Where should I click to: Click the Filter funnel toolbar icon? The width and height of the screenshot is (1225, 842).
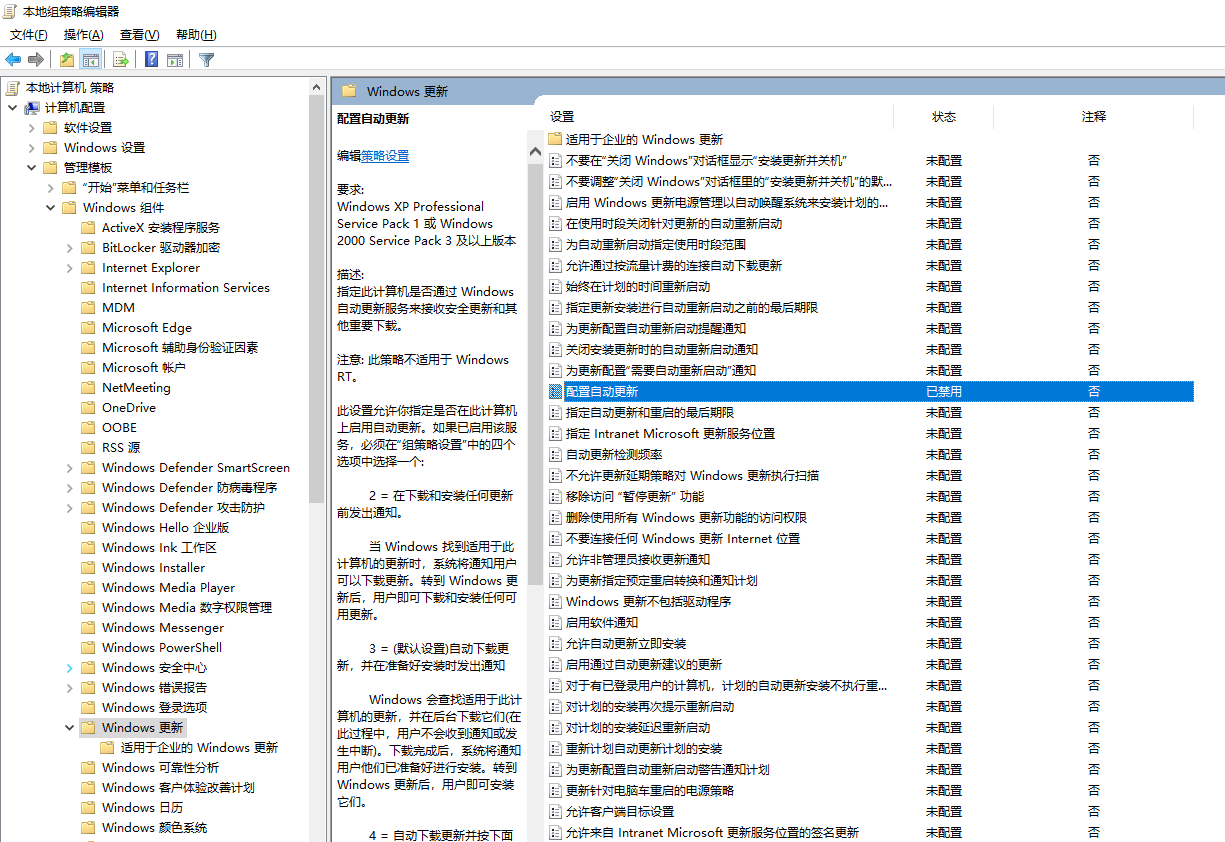pos(206,59)
